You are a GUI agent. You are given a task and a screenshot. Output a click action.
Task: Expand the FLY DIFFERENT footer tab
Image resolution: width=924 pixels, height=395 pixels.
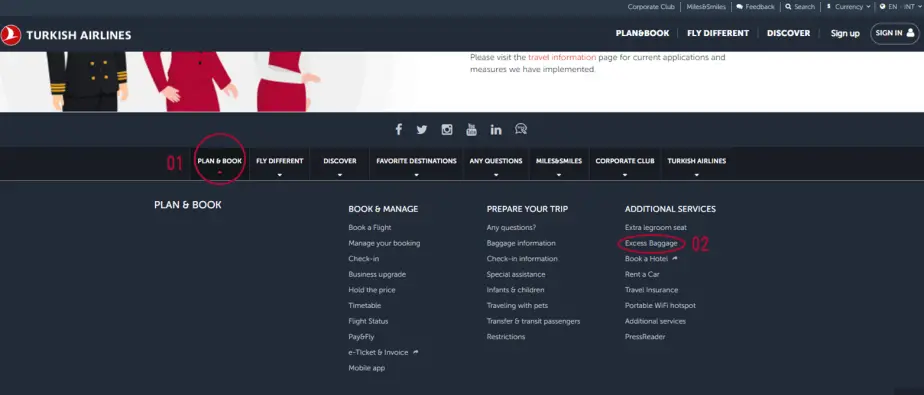[x=279, y=164]
